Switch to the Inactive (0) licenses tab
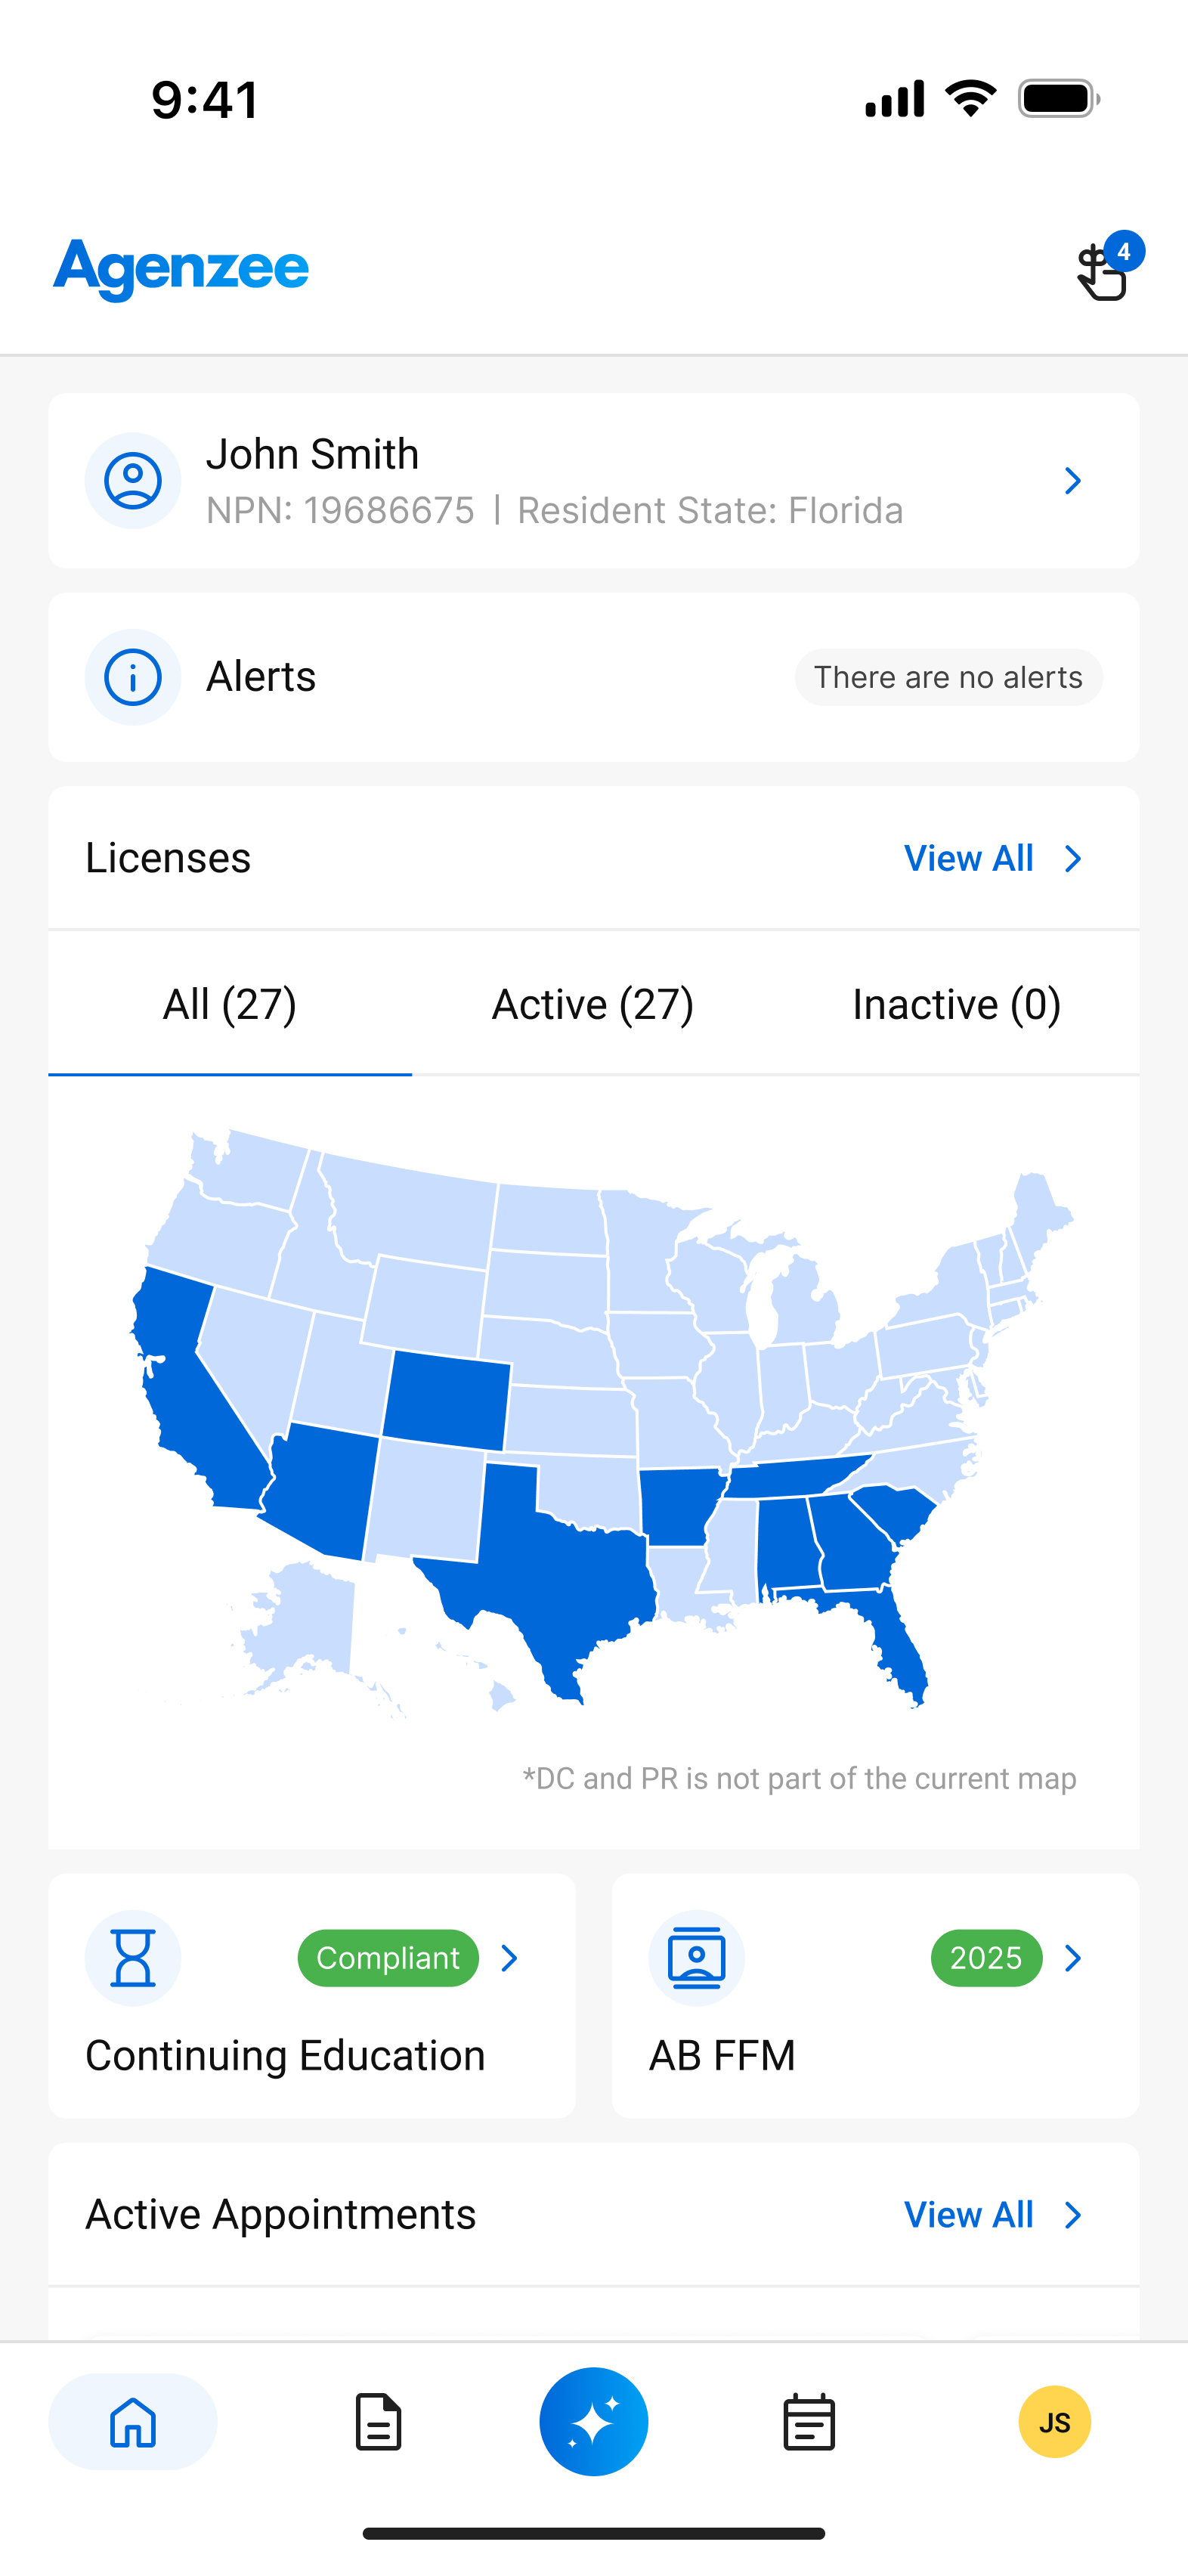 pyautogui.click(x=956, y=1004)
